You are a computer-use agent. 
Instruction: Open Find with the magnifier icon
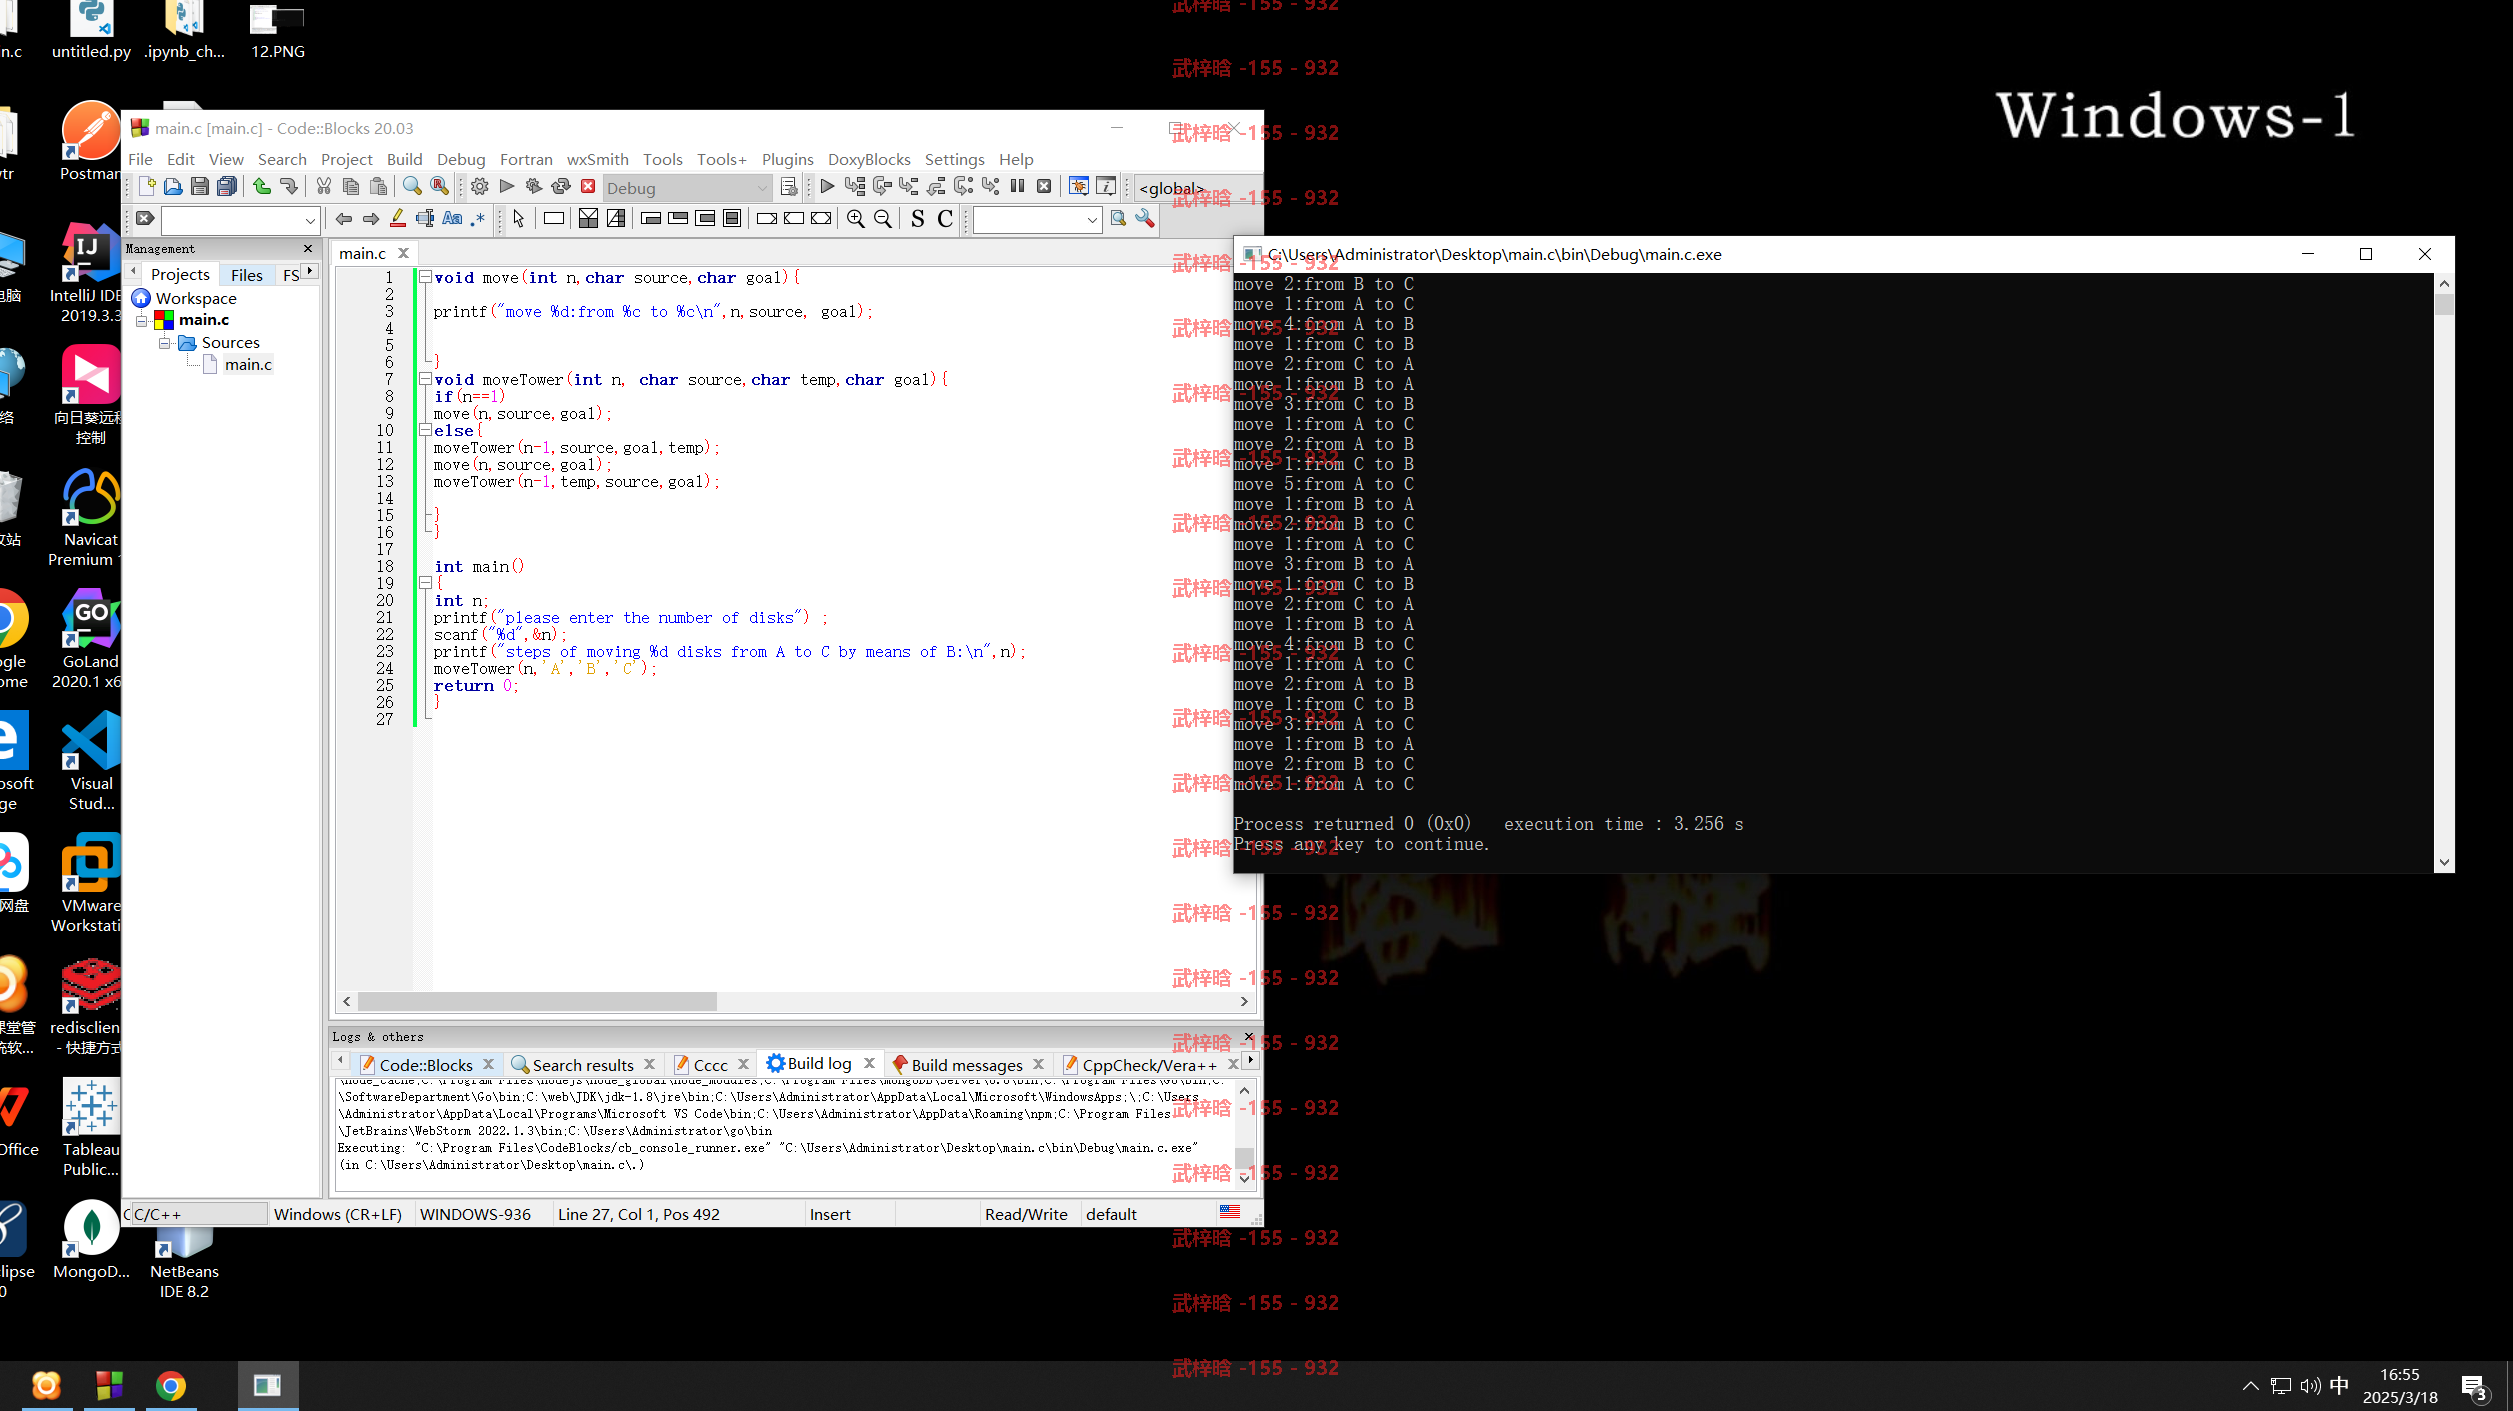[x=412, y=186]
